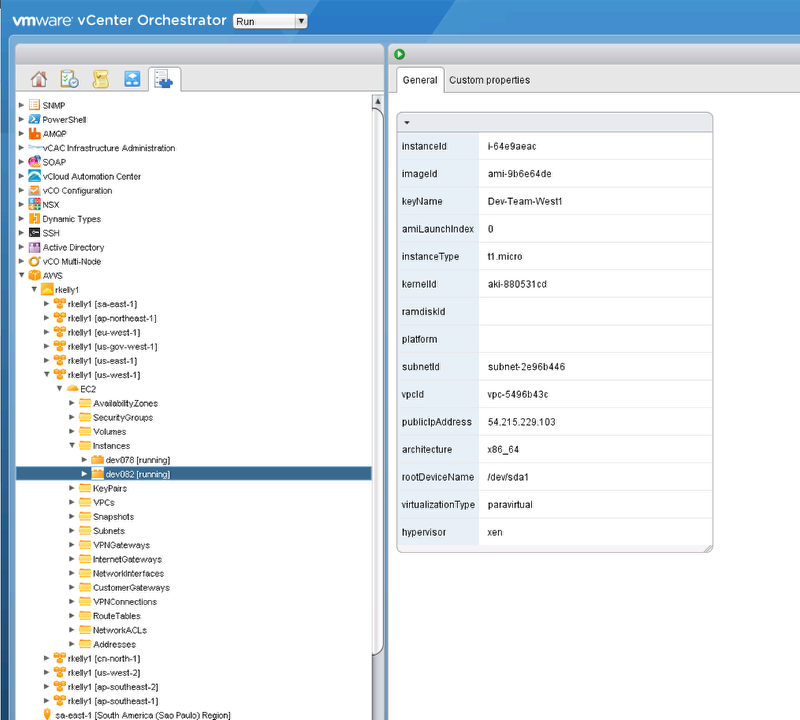Viewport: 800px width, 720px height.
Task: Click the SSH terminal icon
Action: (34, 233)
